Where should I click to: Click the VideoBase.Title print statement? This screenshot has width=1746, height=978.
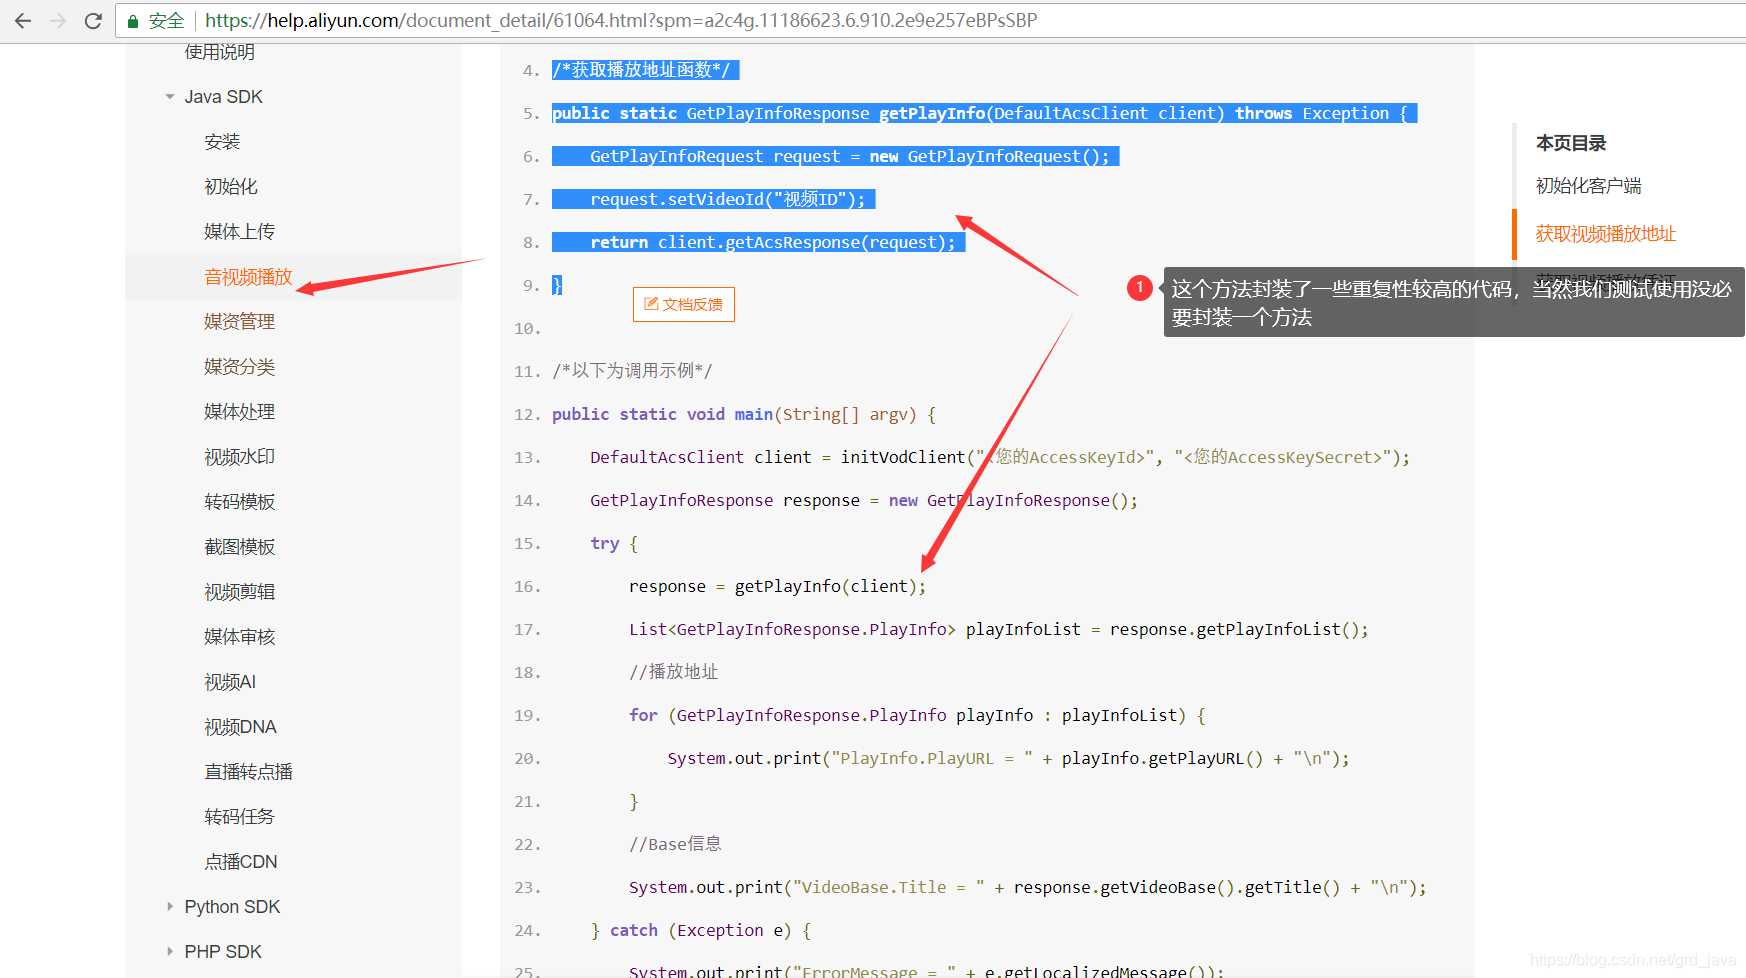(1028, 887)
